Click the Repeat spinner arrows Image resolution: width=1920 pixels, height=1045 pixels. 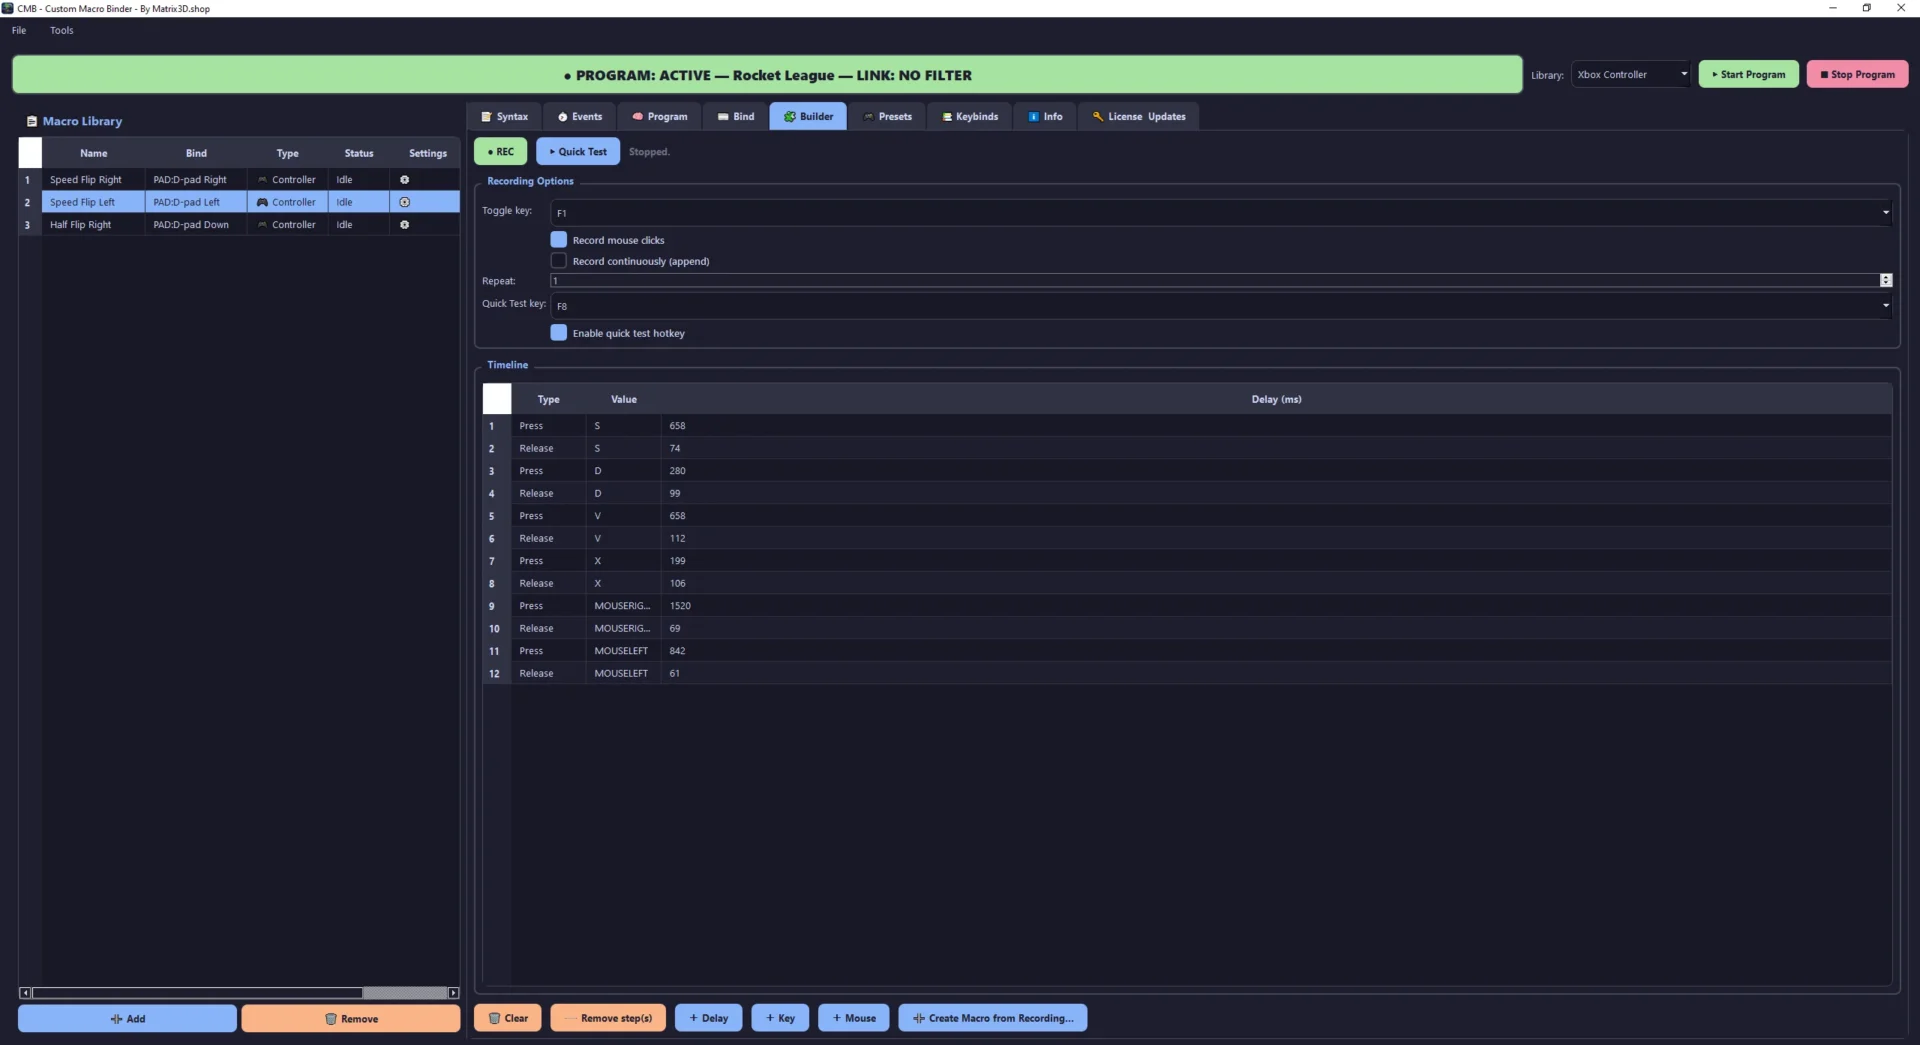(1886, 281)
